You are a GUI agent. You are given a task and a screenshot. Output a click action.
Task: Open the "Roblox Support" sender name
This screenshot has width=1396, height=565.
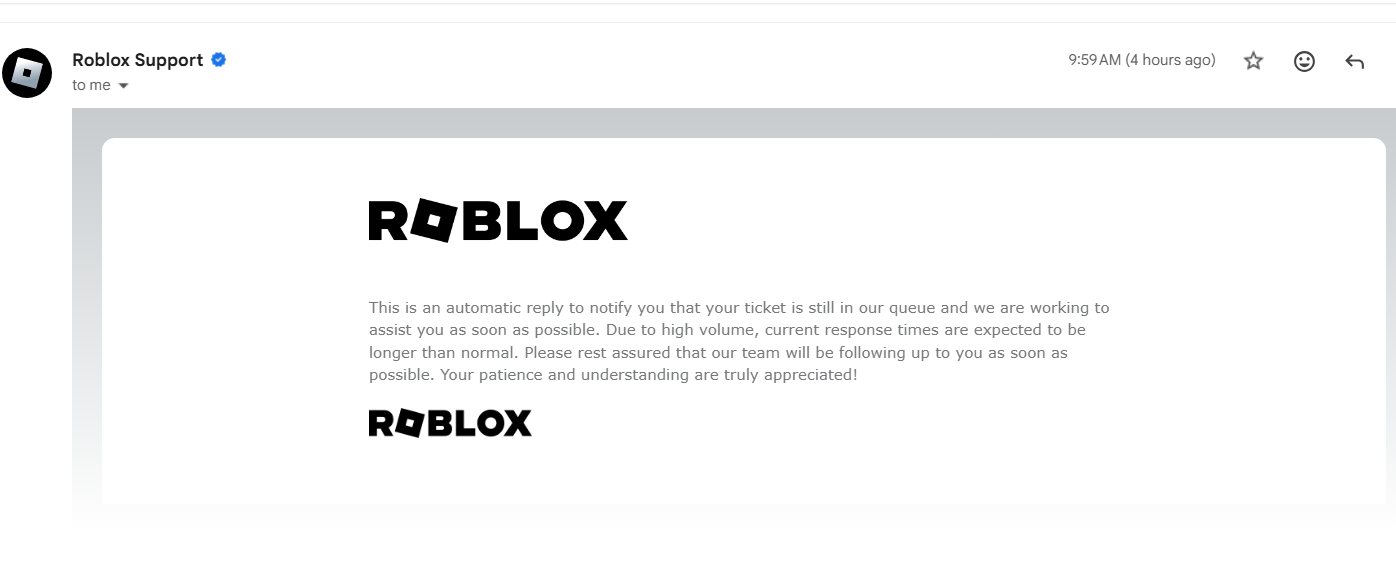click(137, 60)
